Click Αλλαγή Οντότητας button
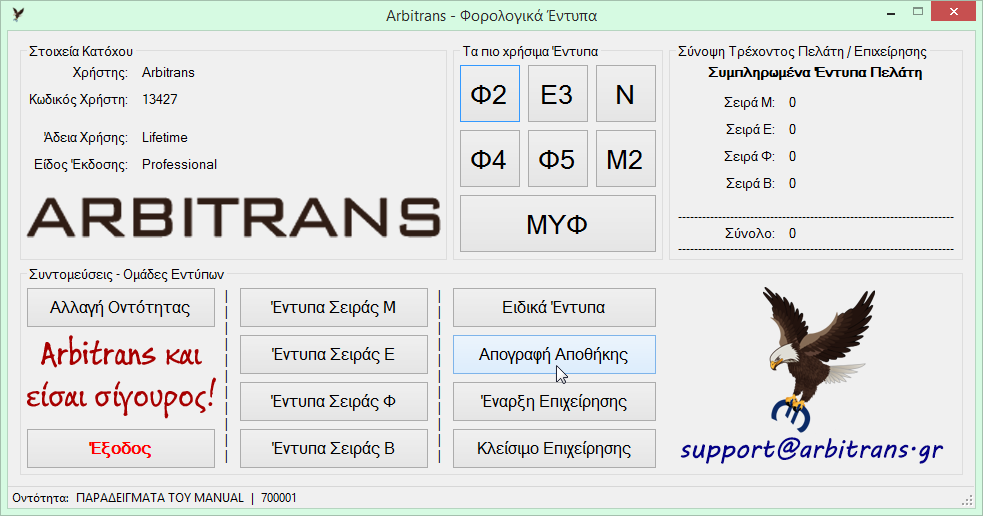 click(x=120, y=307)
